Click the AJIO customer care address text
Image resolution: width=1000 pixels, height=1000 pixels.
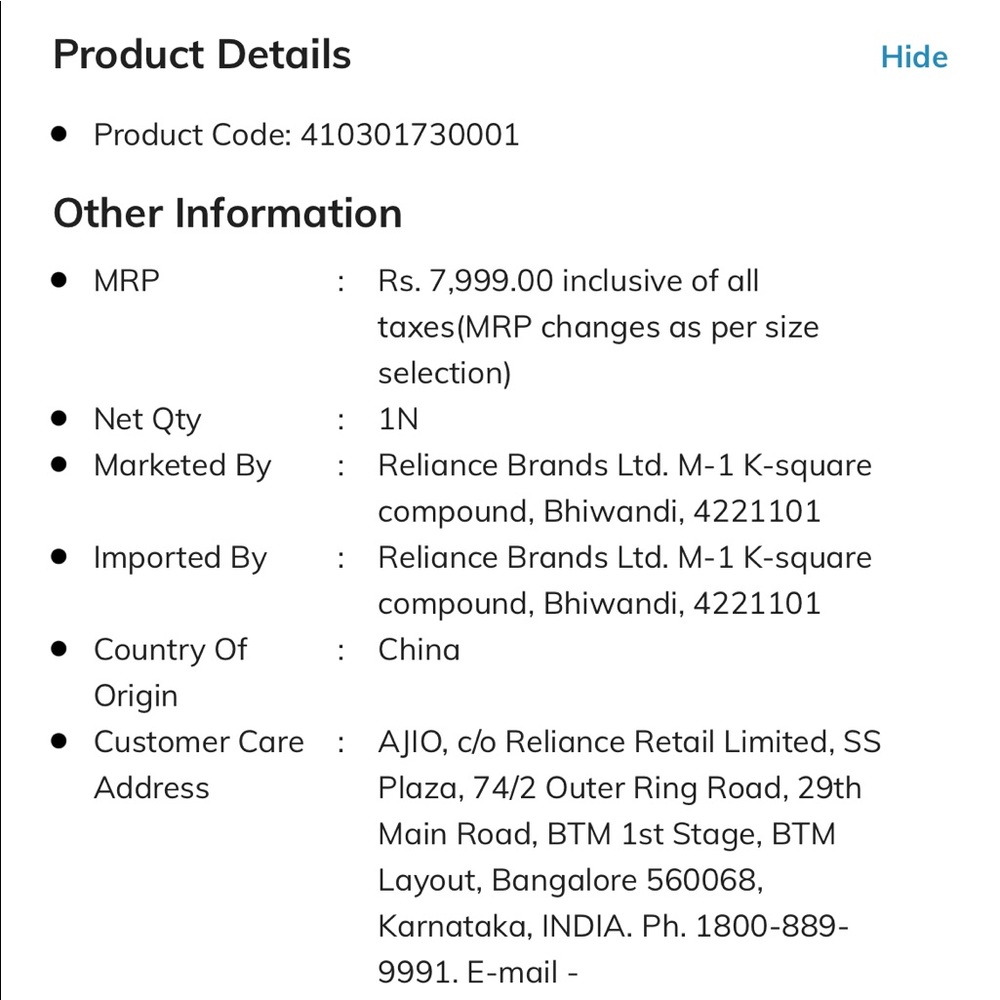click(629, 857)
